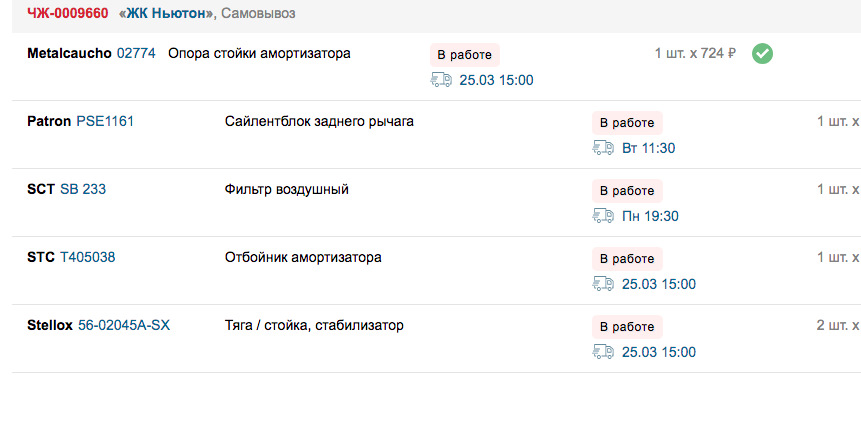The image size is (861, 423).
Task: Select the Тяга / стойка, стабилизатор item name
Action: pyautogui.click(x=314, y=325)
